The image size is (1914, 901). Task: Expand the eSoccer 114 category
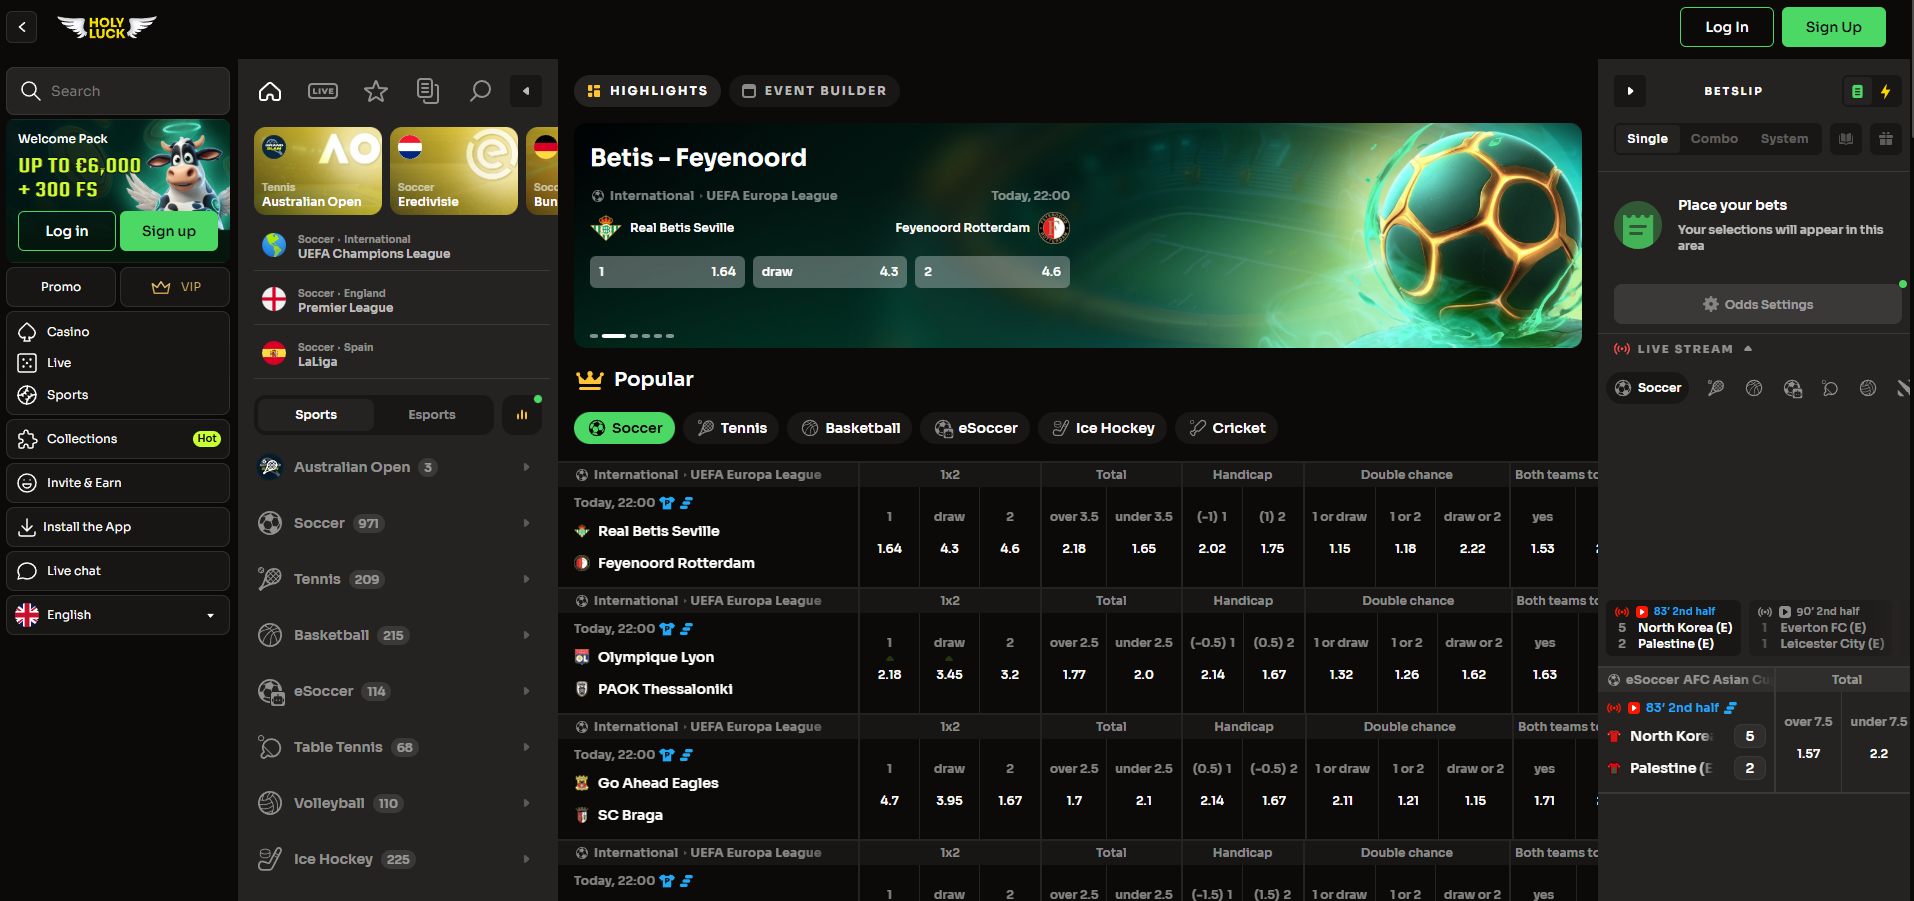(x=396, y=691)
